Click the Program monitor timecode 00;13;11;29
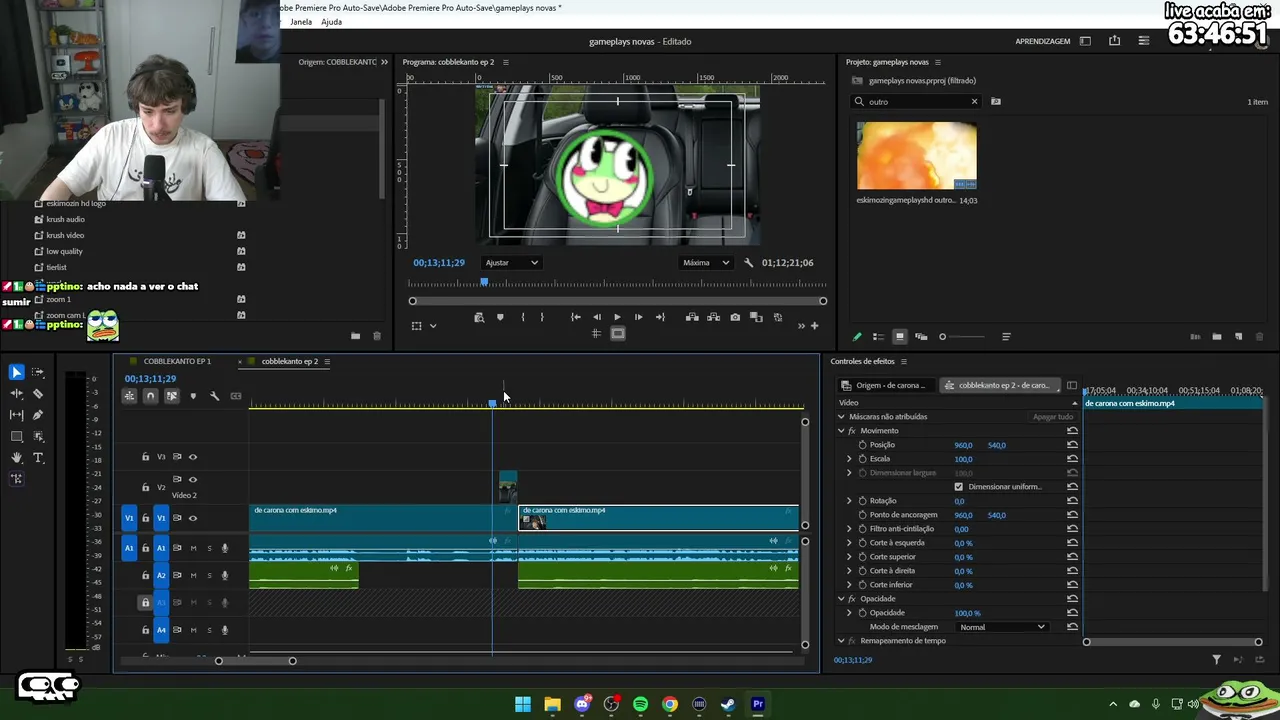Viewport: 1280px width, 720px height. click(439, 263)
